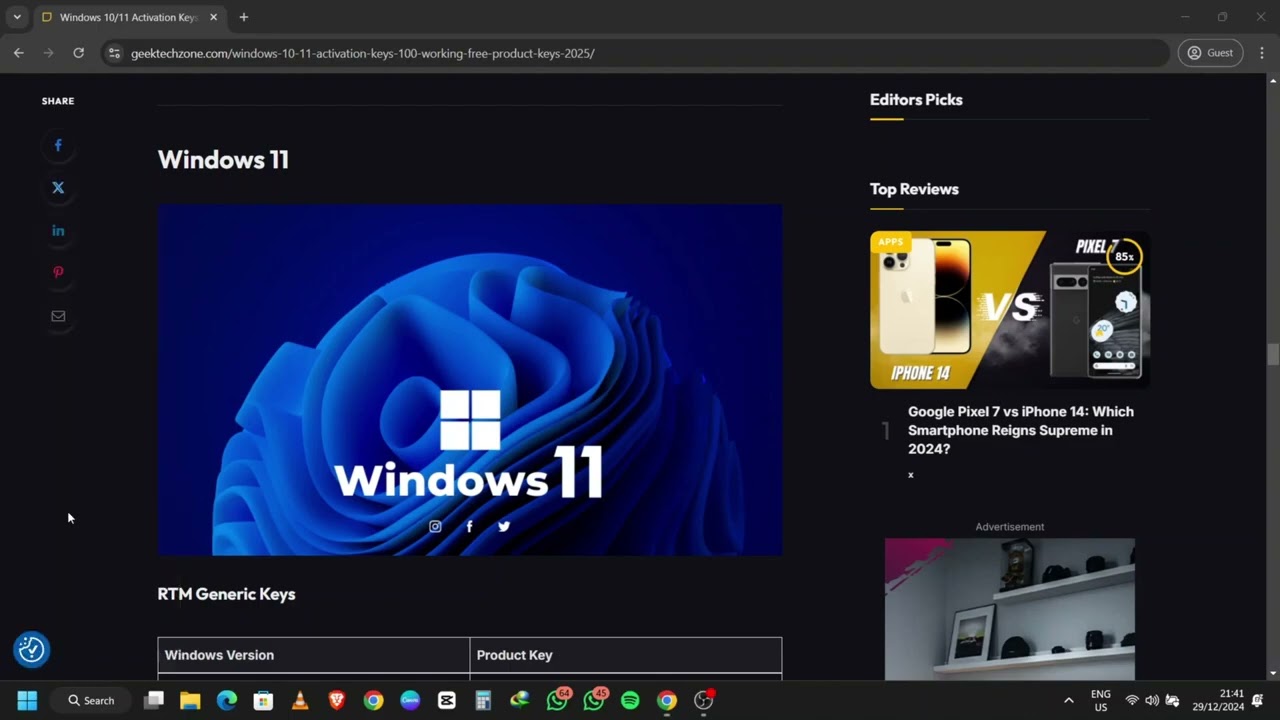This screenshot has height=720, width=1280.
Task: Open File Explorer from the taskbar
Action: tap(190, 701)
